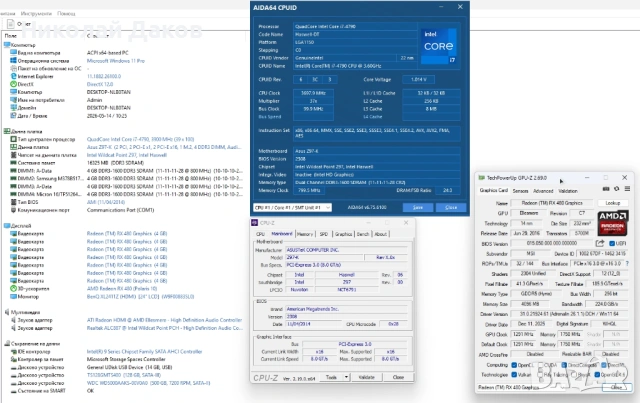Collapse the Display category in AIDA64 list

(x=6, y=226)
